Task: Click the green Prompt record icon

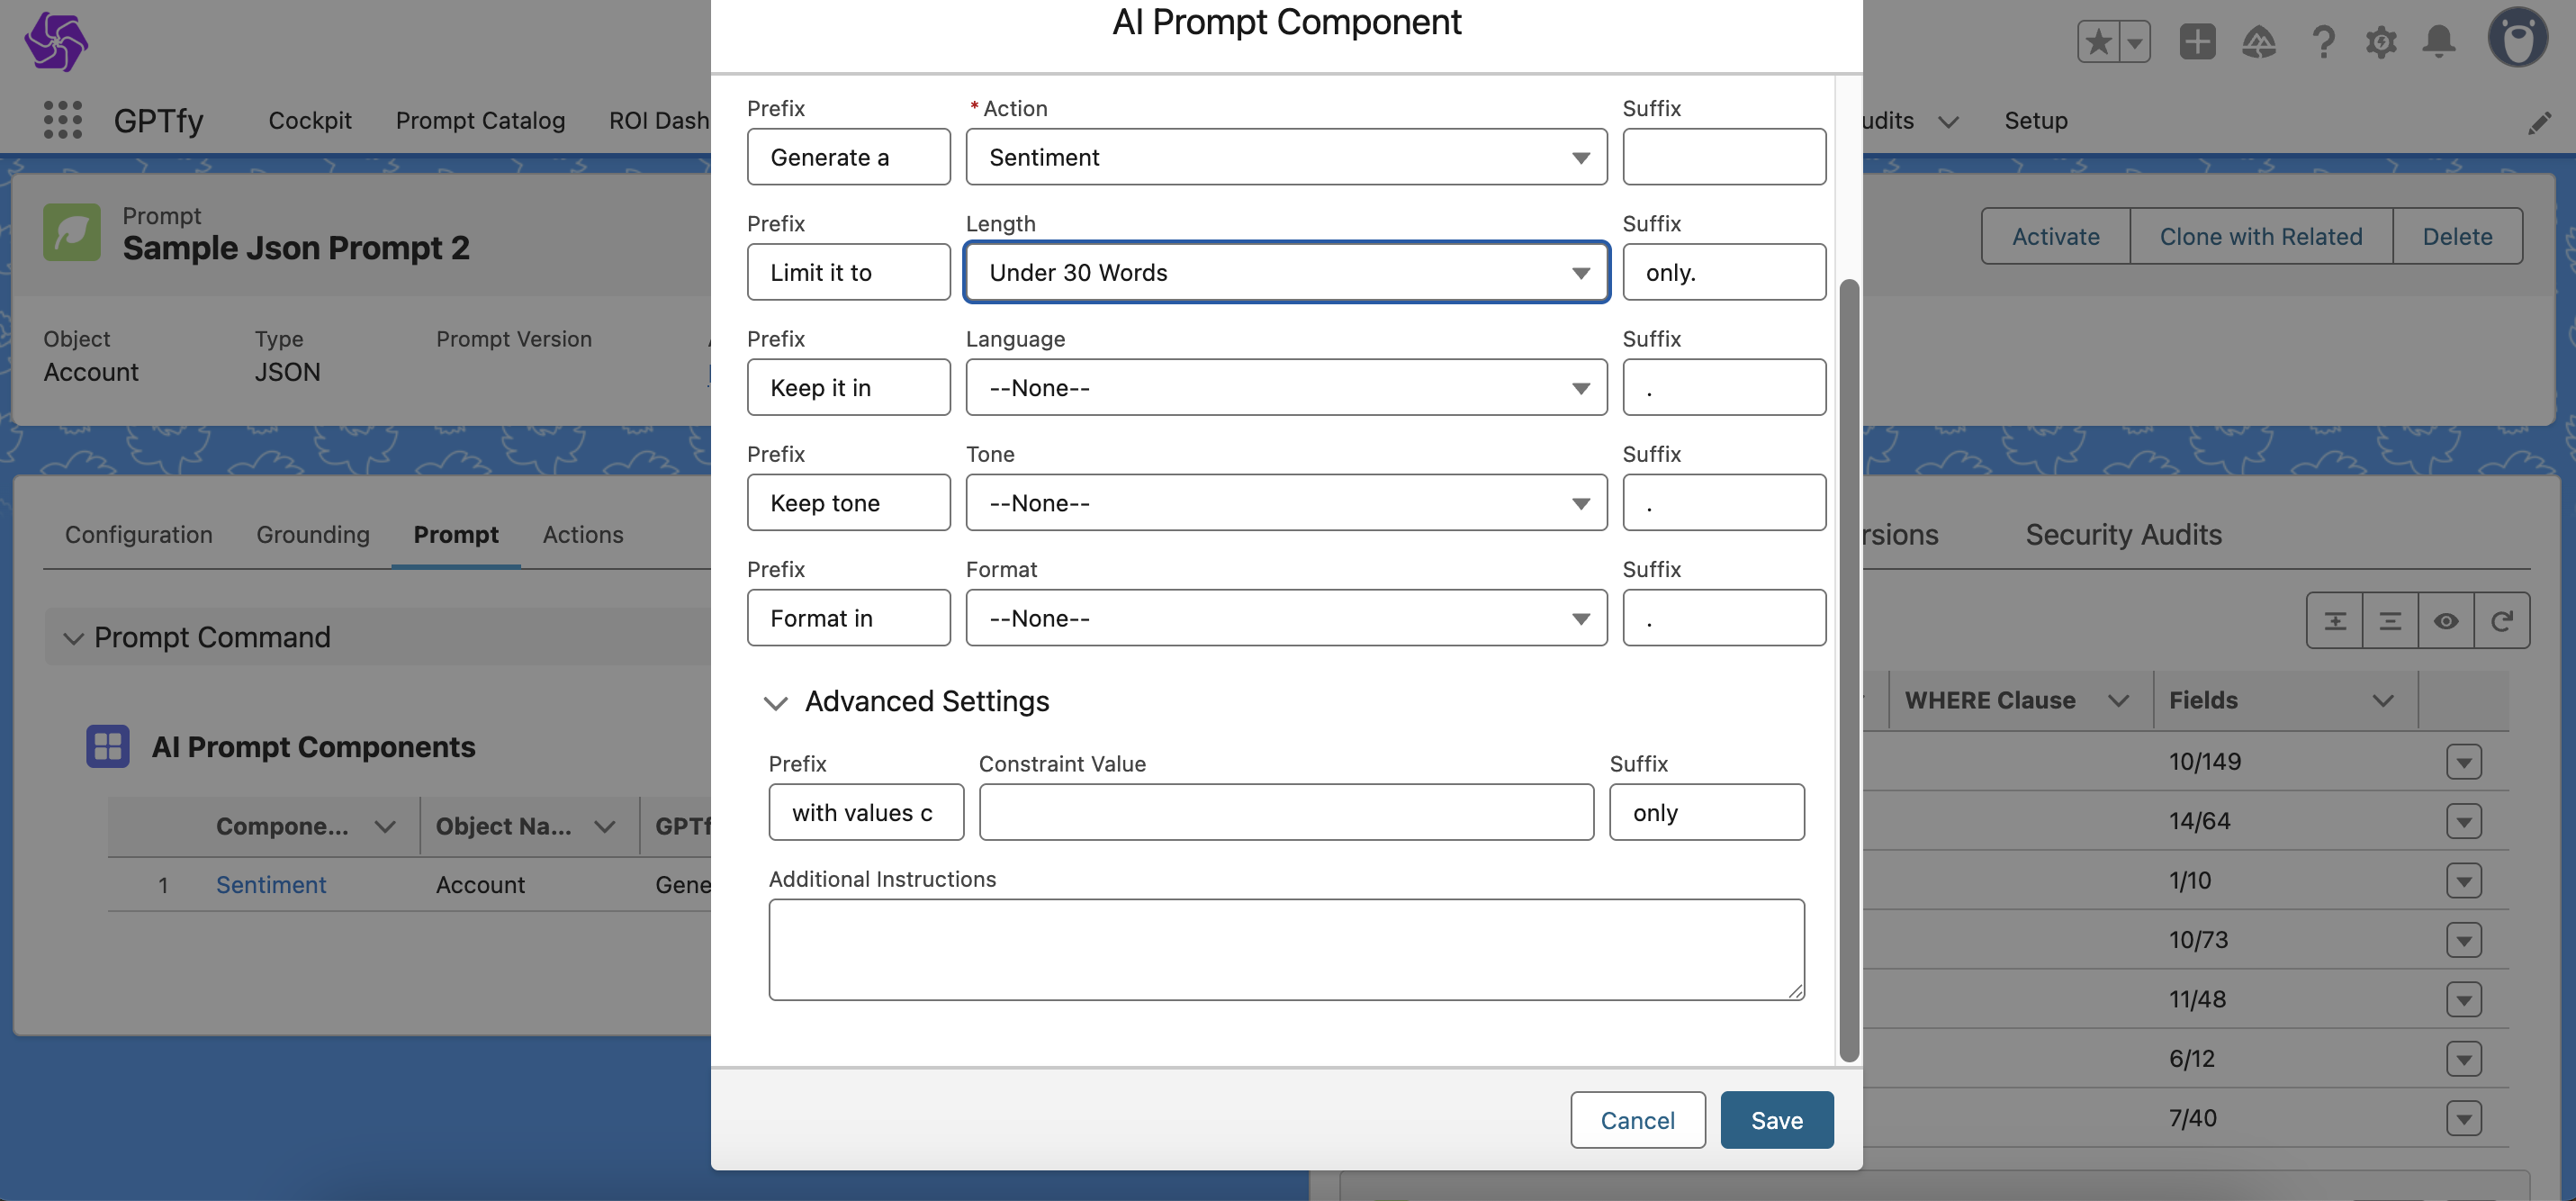Action: coord(72,233)
